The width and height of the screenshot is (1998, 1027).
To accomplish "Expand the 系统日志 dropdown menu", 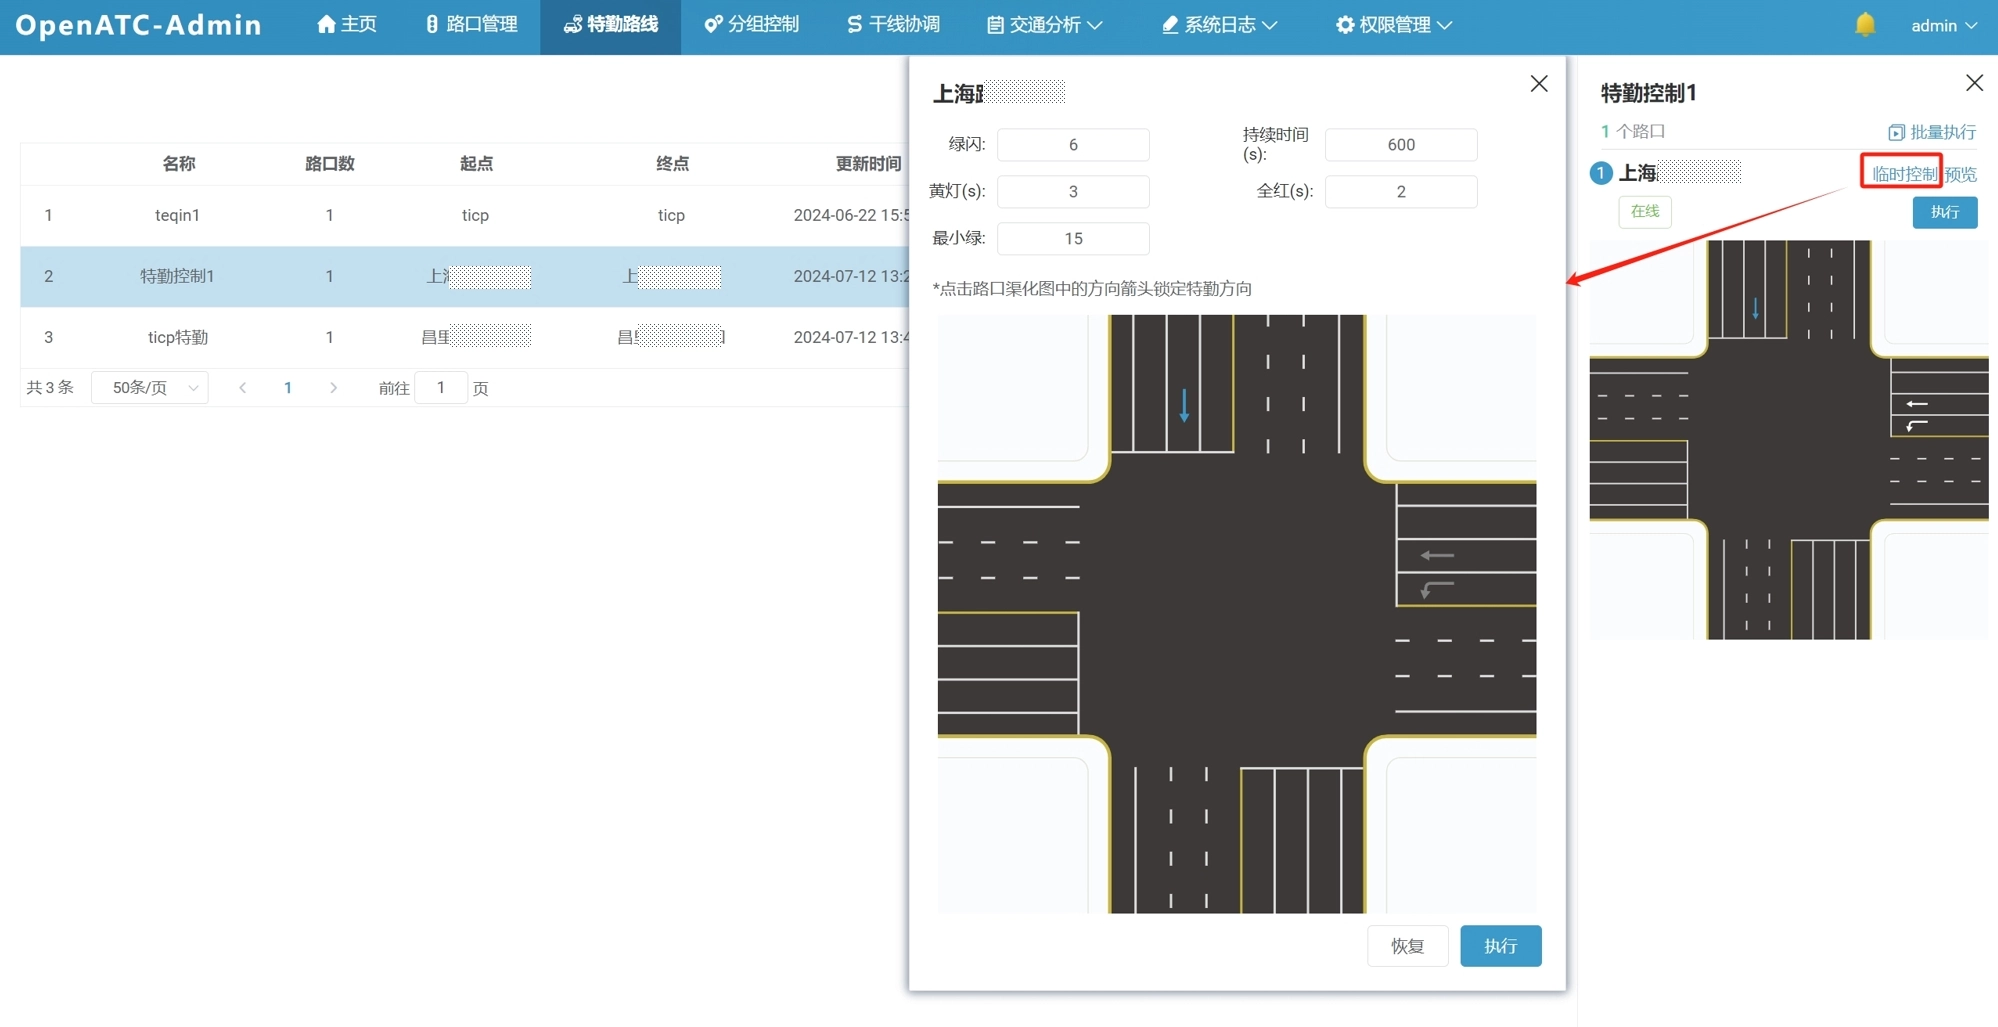I will pyautogui.click(x=1219, y=25).
